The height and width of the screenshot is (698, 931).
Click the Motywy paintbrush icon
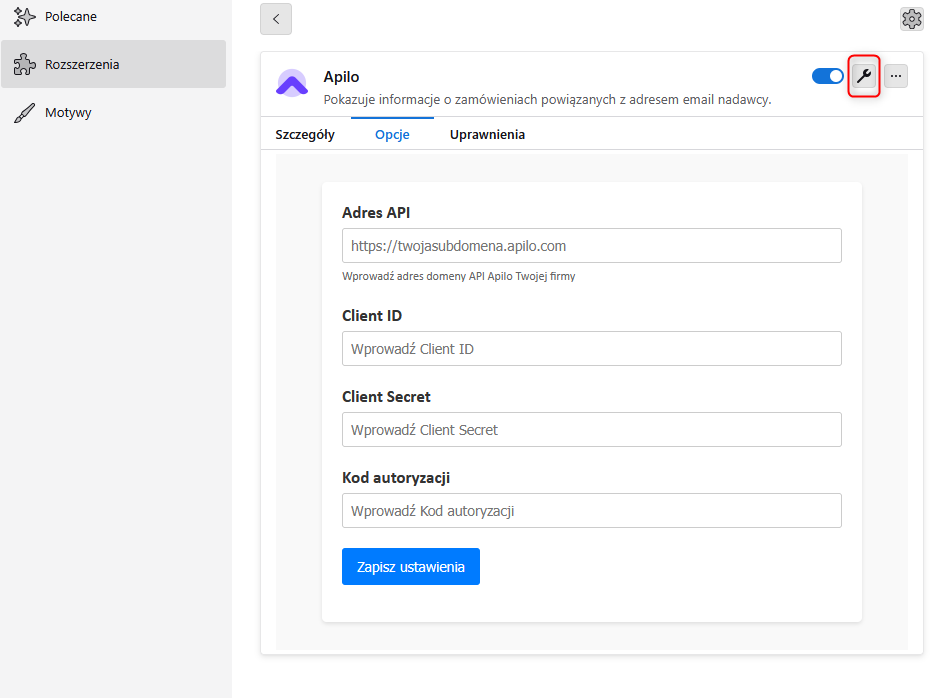[24, 113]
